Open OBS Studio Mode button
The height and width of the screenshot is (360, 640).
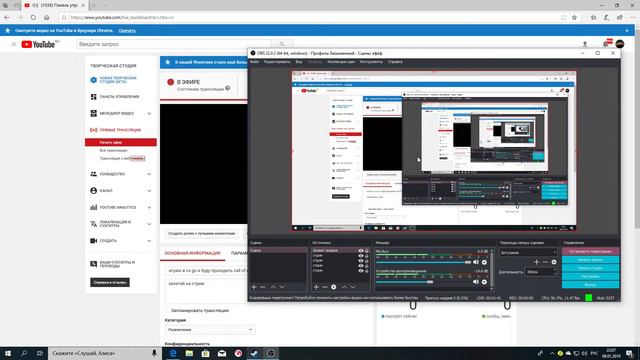pyautogui.click(x=590, y=268)
